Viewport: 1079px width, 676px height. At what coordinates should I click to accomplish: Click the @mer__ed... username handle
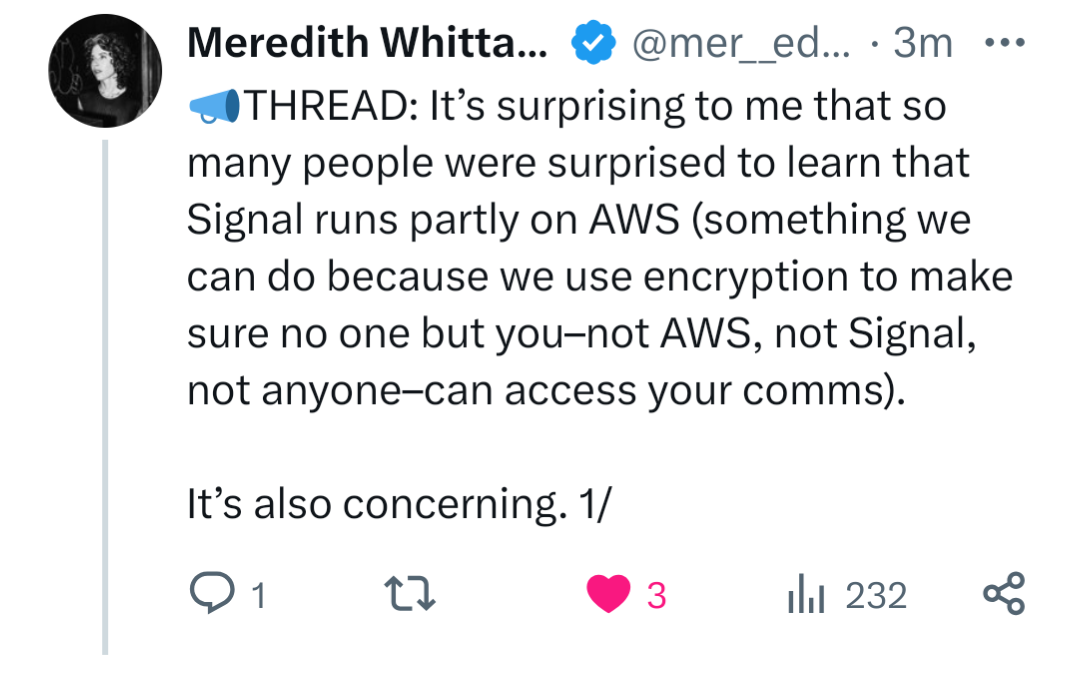tap(736, 44)
